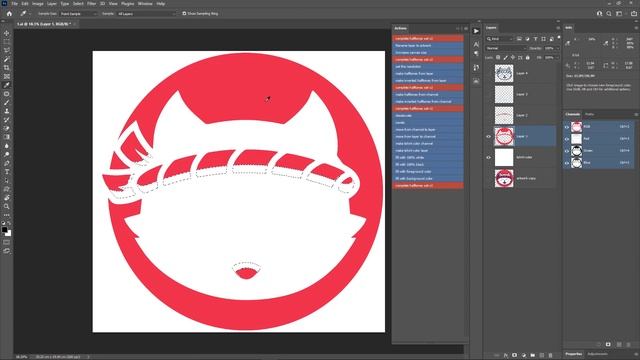Open the Search icon at top right
Screen dimensions: 640x360
609,13
